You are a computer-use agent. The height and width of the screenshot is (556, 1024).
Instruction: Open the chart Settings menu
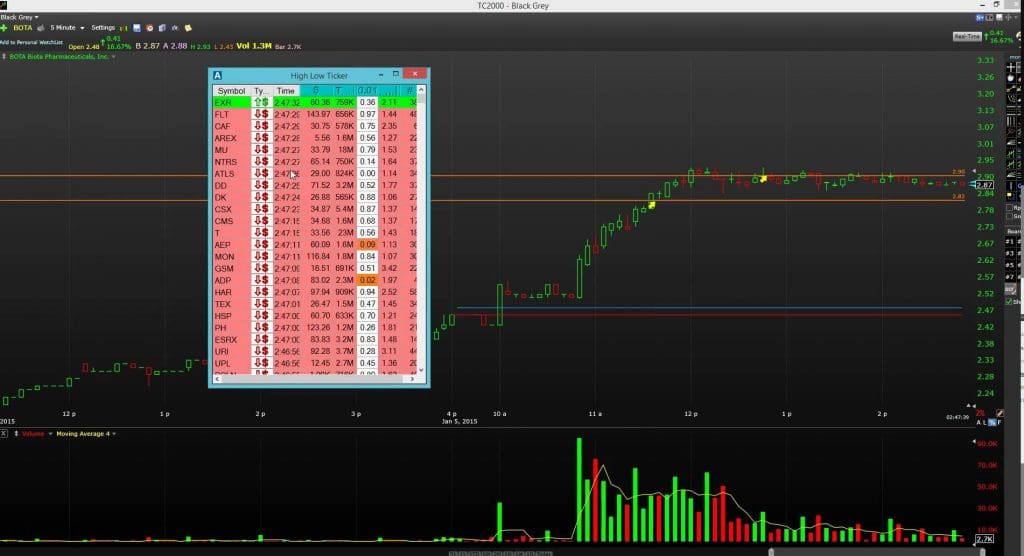pyautogui.click(x=103, y=28)
